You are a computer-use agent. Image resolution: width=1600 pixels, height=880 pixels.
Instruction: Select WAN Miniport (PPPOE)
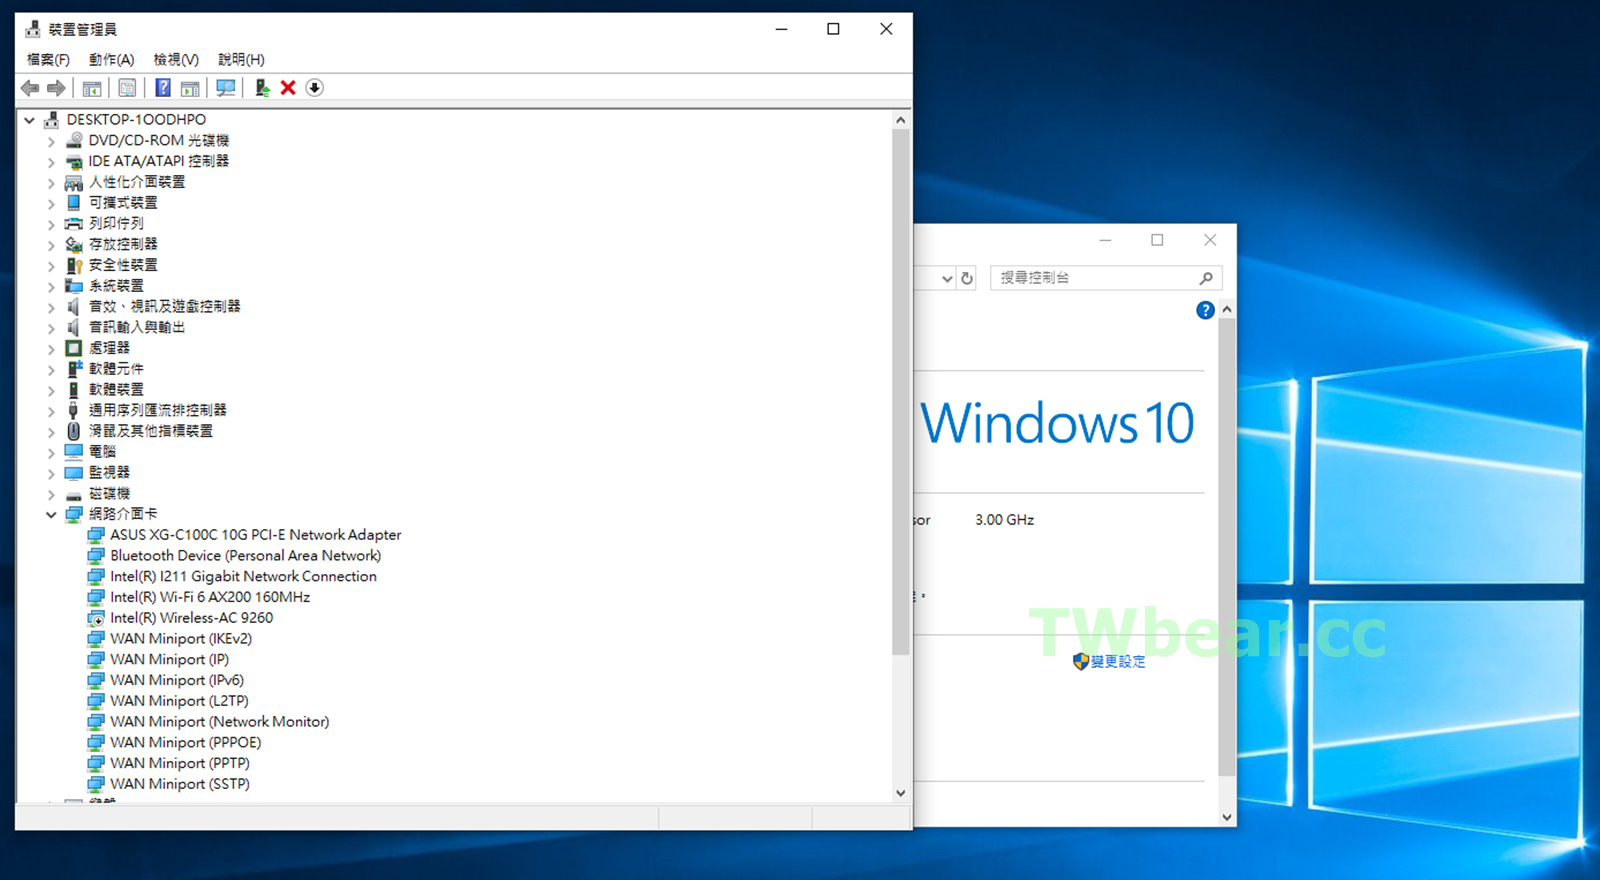click(185, 743)
